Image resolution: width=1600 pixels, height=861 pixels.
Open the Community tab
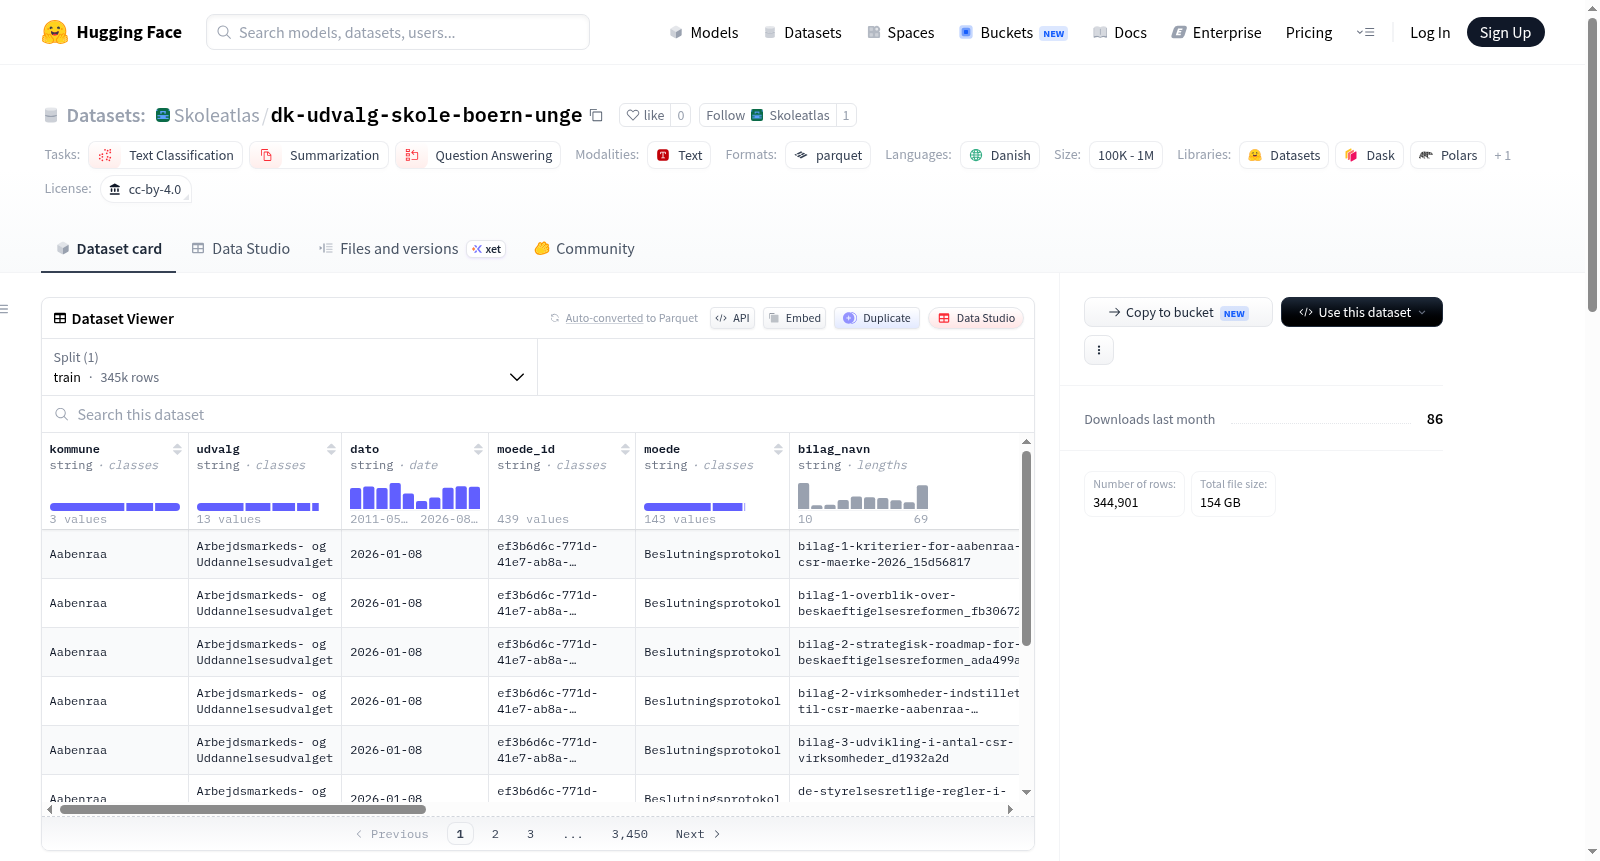585,249
